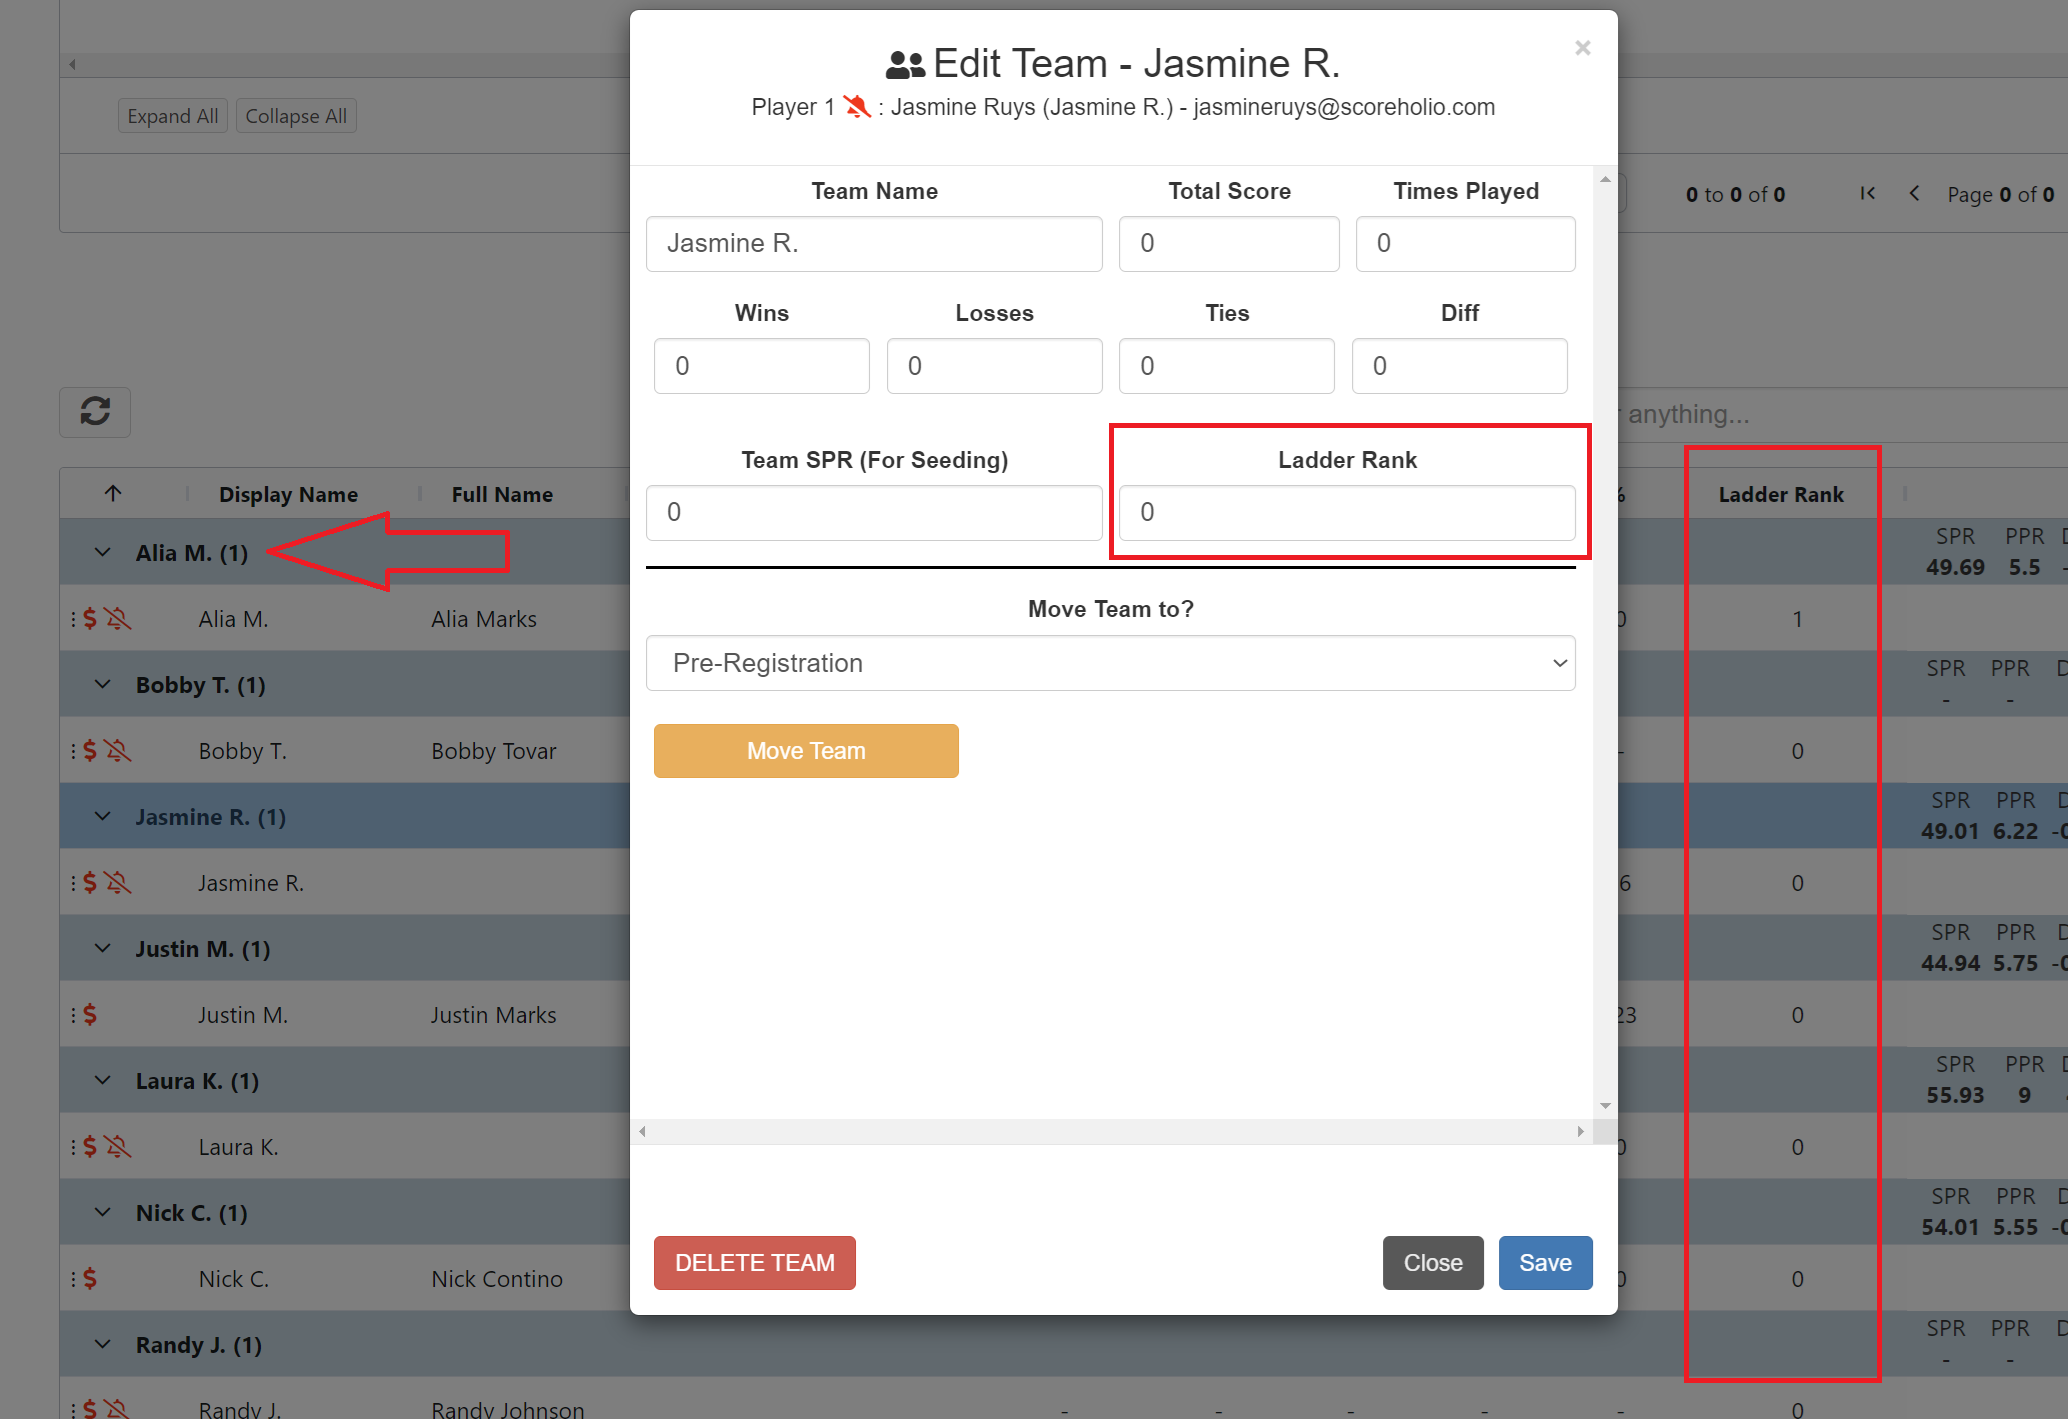Image resolution: width=2068 pixels, height=1419 pixels.
Task: Click the Ladder Rank input field
Action: pos(1346,512)
